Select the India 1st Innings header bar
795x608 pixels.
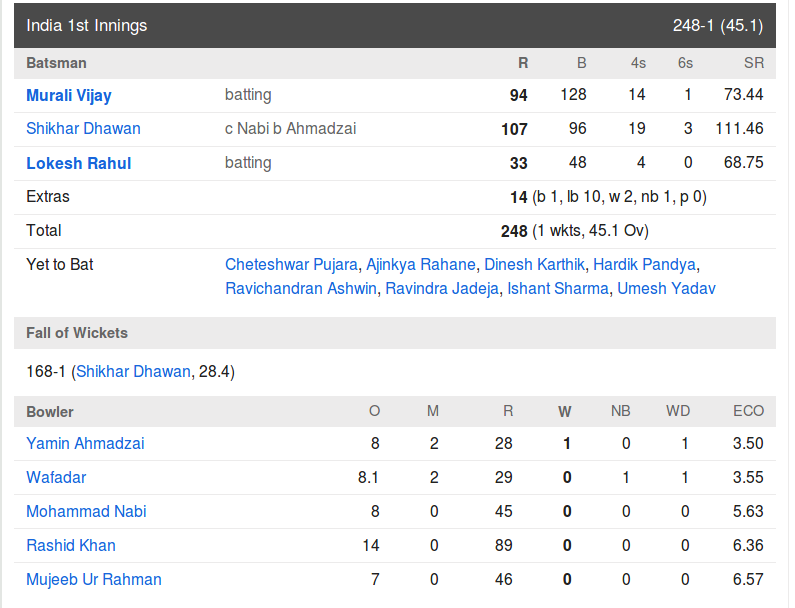point(395,25)
